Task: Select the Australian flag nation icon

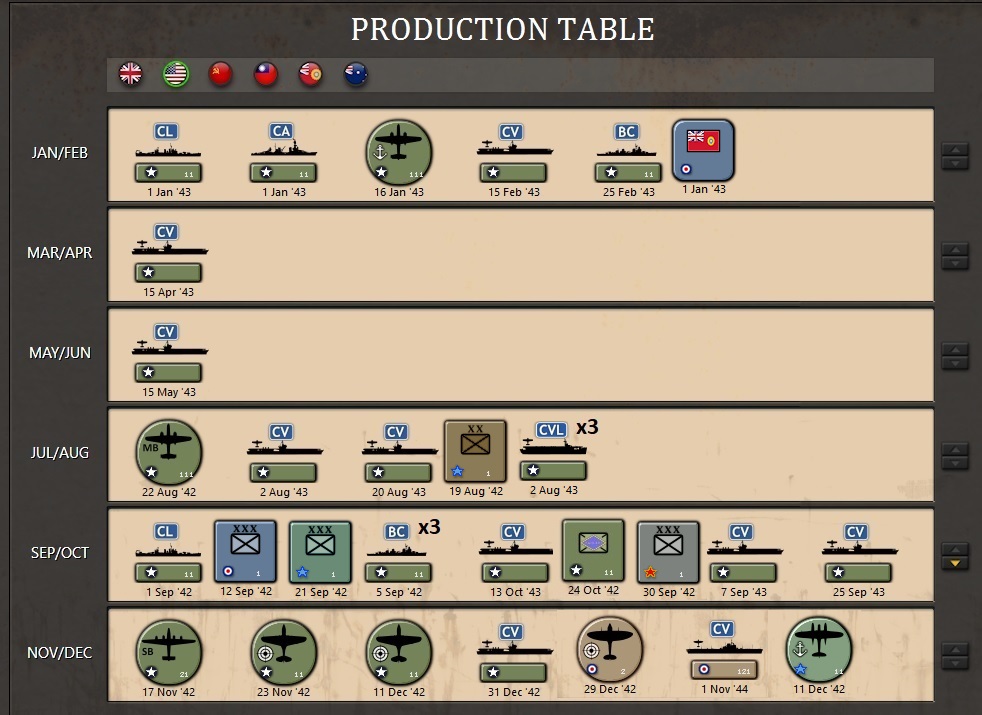Action: pos(355,73)
